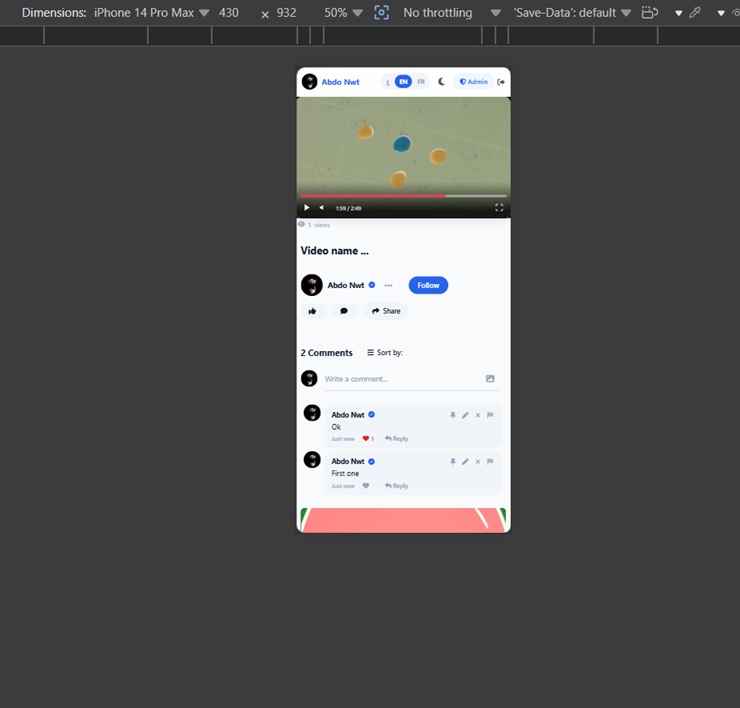Click the logout icon in the header

[x=501, y=82]
